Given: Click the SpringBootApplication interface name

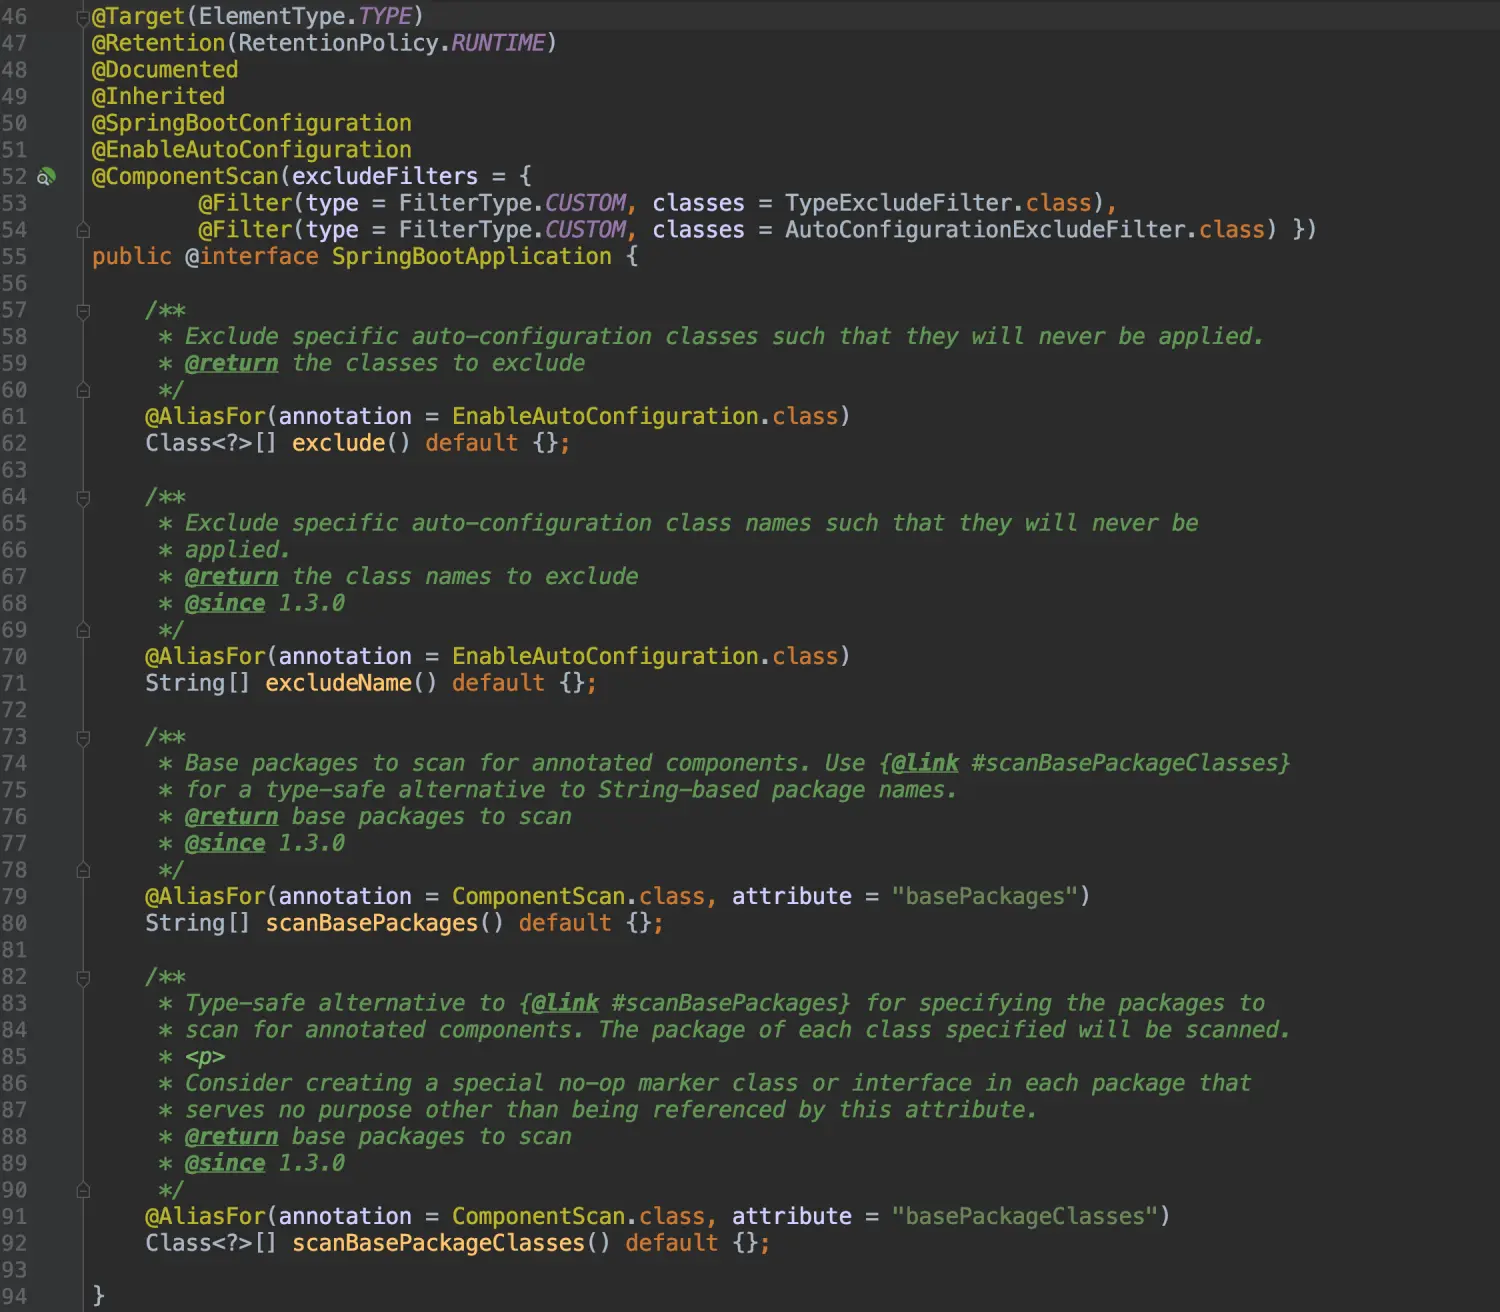Looking at the screenshot, I should click(471, 257).
